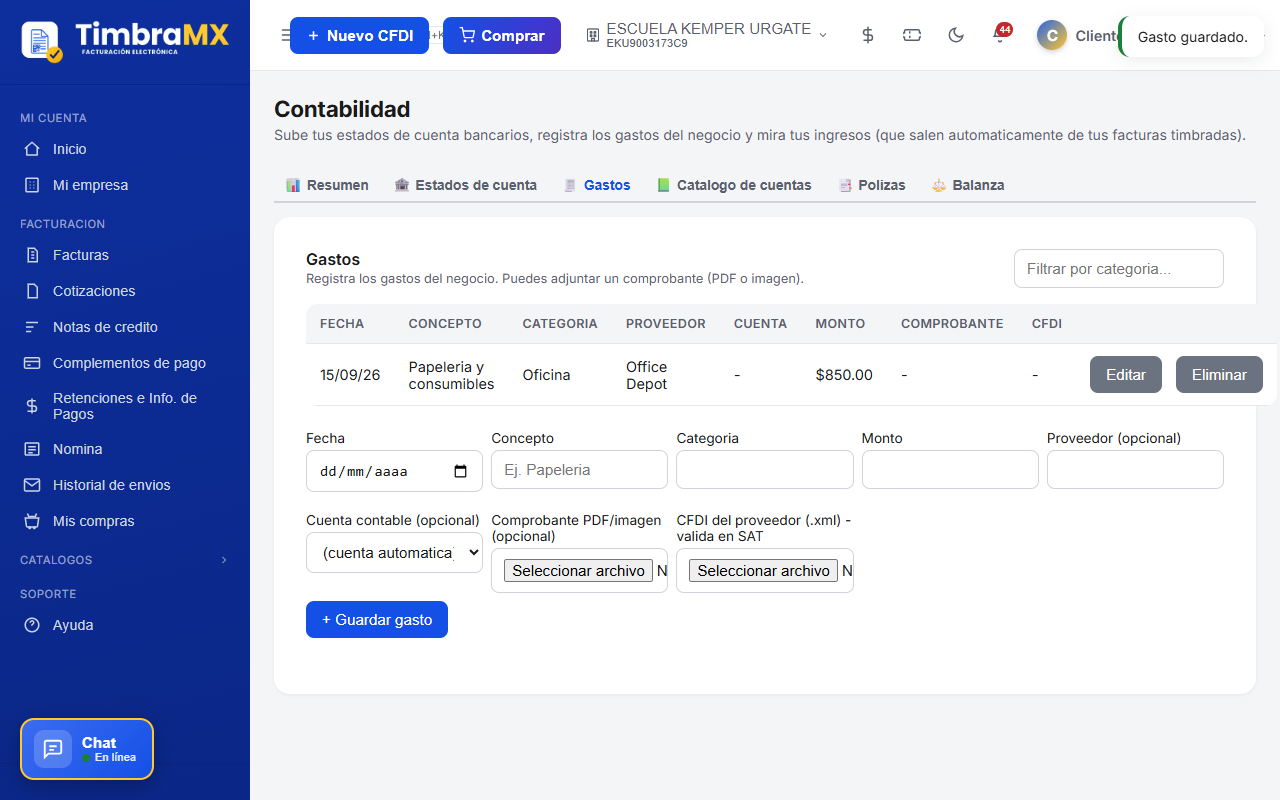The image size is (1280, 800).
Task: Click Guardar gasto button
Action: point(377,619)
